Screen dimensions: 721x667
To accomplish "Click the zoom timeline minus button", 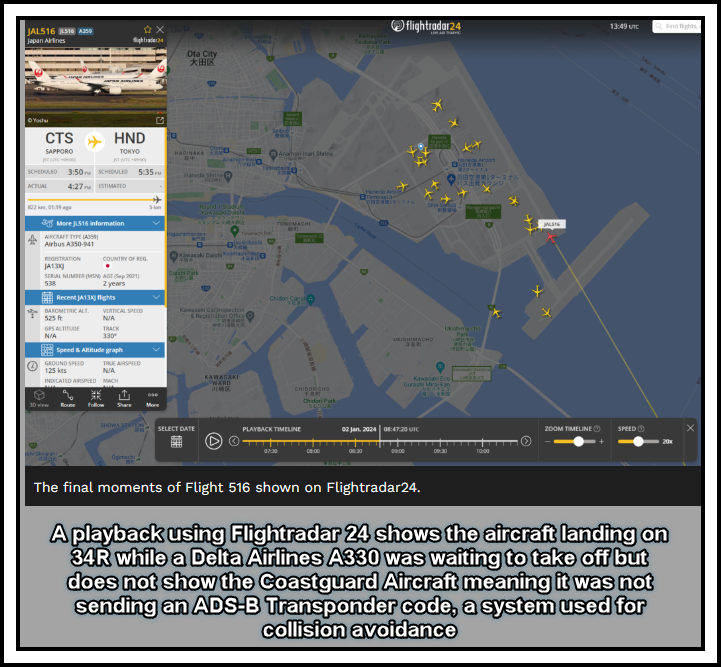I will tap(548, 442).
